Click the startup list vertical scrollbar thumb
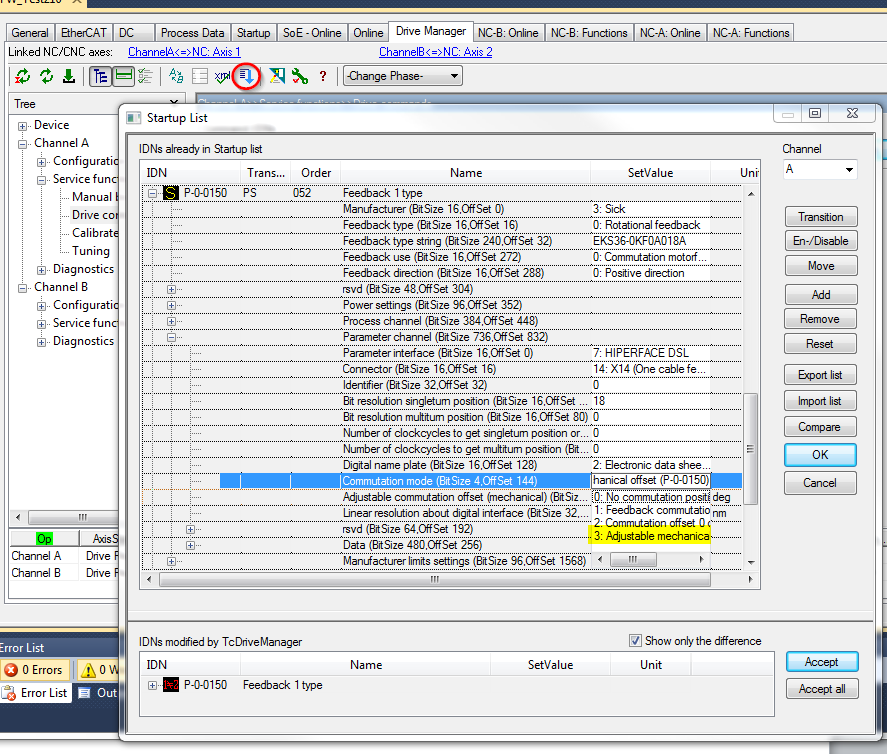 coord(751,449)
